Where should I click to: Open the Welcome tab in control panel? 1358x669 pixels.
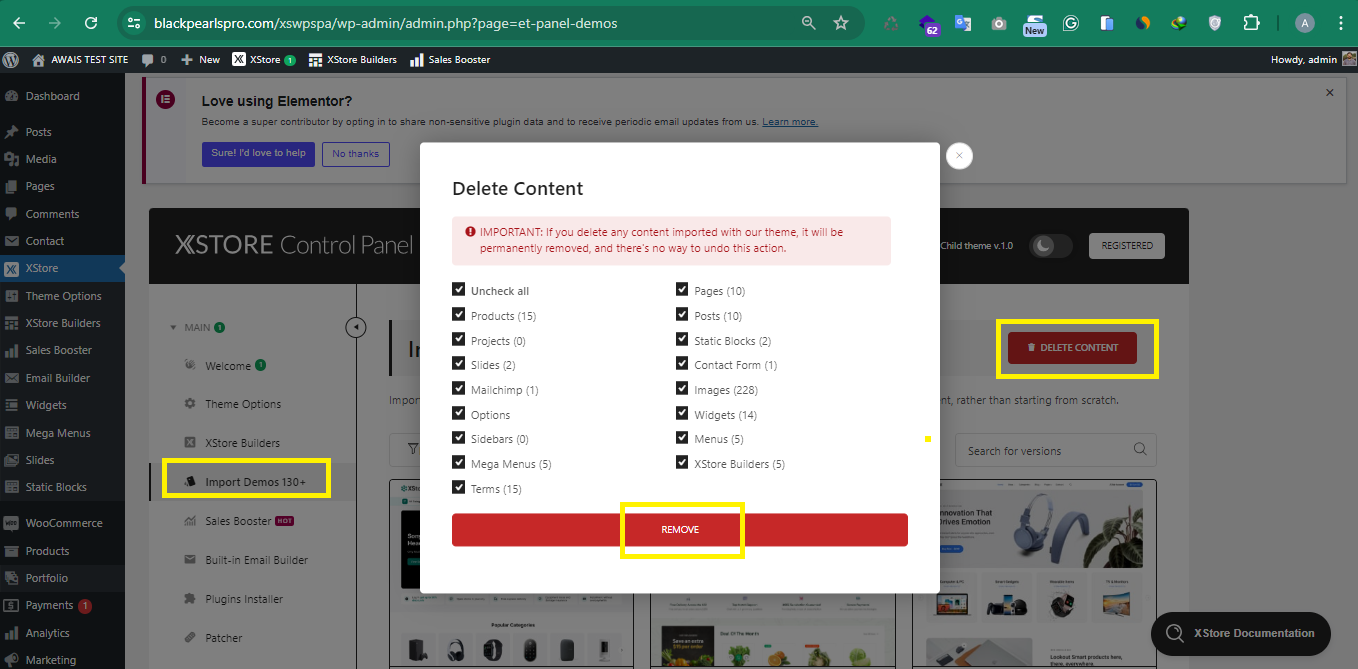[x=228, y=366]
